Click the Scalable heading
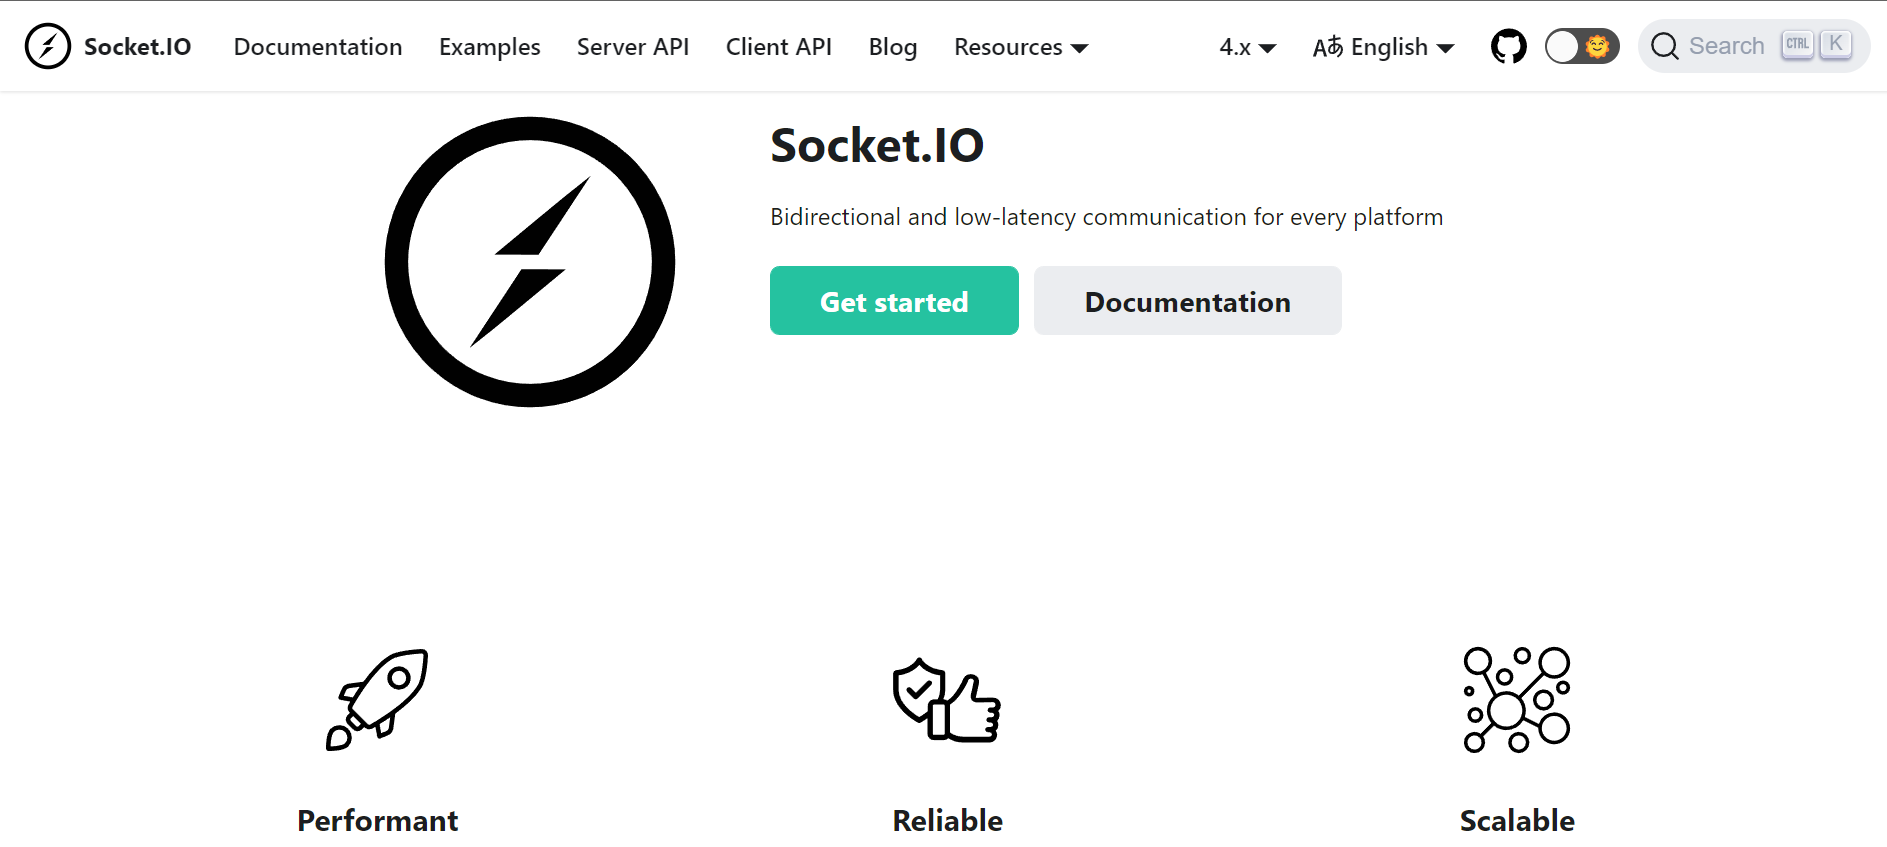1887x847 pixels. (1517, 821)
